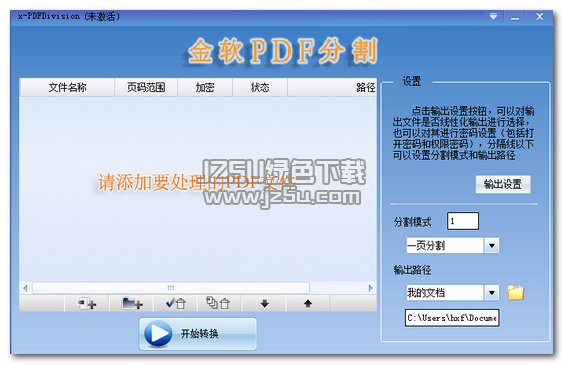Viewport: 564px width, 365px height.
Task: Click the 状态 column header
Action: tap(260, 87)
